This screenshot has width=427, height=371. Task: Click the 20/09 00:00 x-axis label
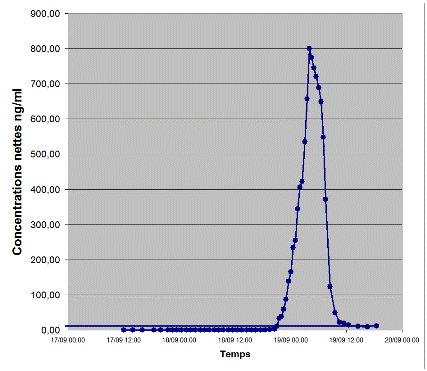pos(402,340)
